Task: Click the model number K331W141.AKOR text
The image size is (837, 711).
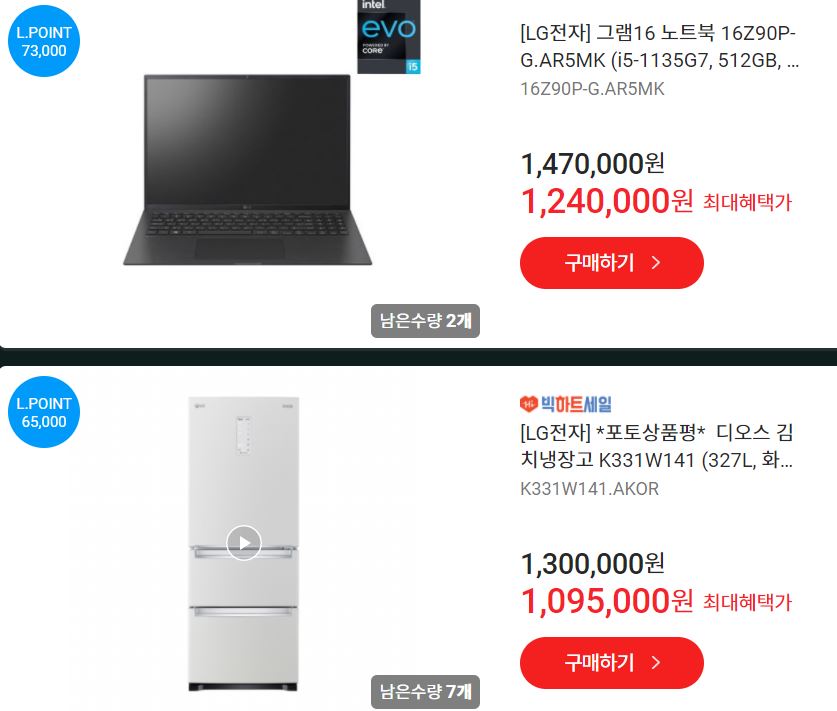Action: pyautogui.click(x=589, y=488)
